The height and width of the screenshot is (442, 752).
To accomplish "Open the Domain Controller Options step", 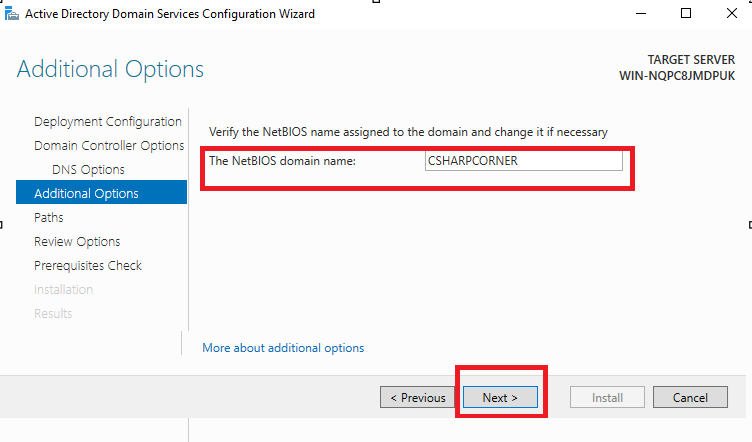I will click(108, 146).
